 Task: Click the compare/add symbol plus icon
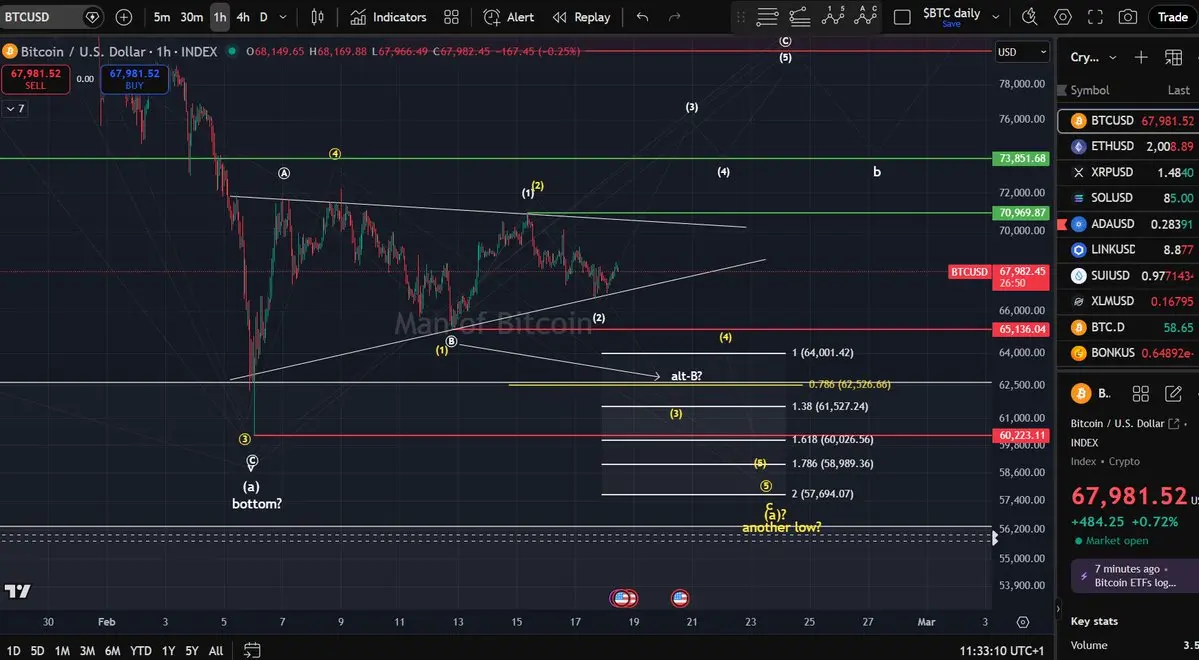click(124, 17)
